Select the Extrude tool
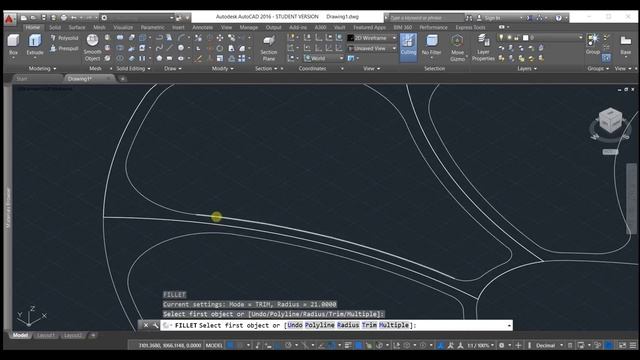The height and width of the screenshot is (360, 640). click(35, 44)
